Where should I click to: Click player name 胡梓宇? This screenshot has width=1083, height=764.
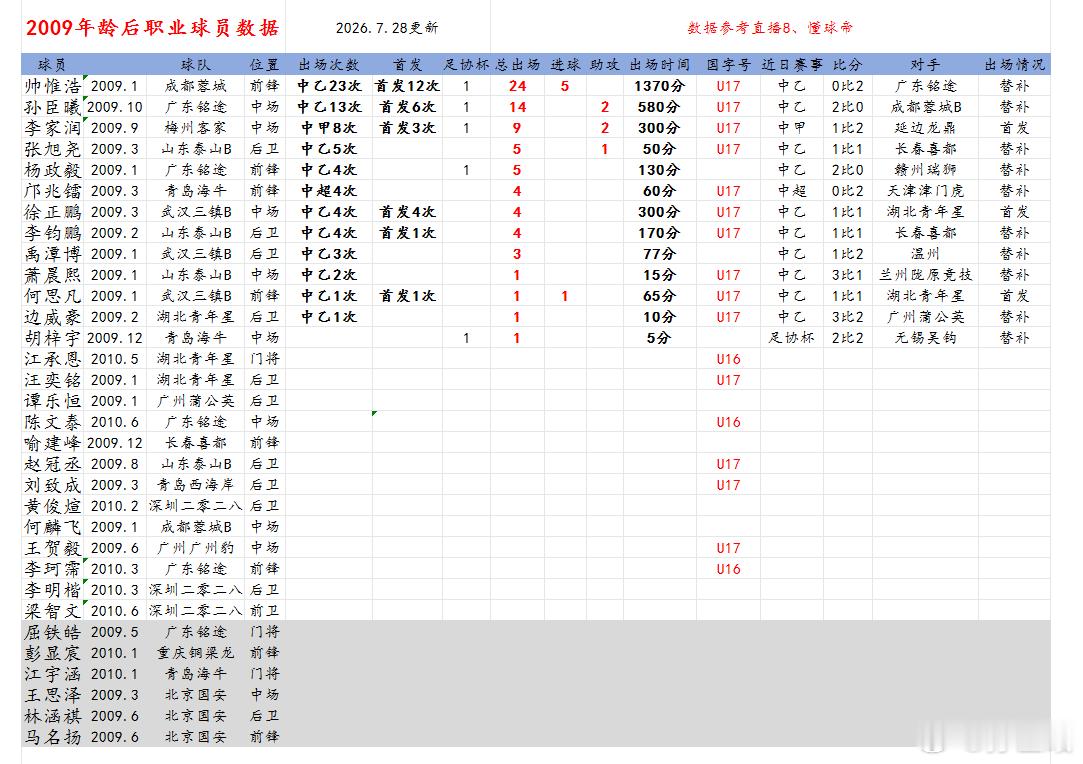[x=52, y=338]
